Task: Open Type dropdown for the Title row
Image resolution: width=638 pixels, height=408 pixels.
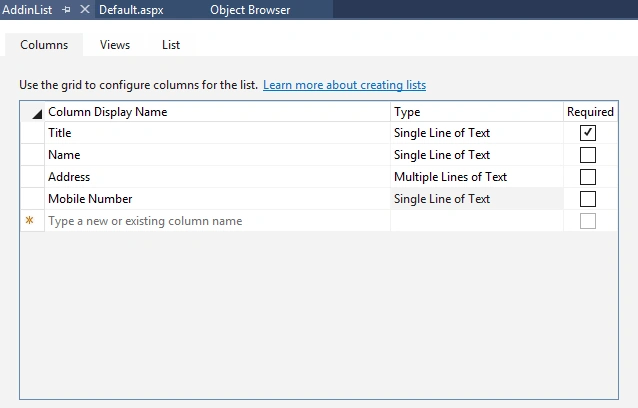Action: tap(476, 133)
